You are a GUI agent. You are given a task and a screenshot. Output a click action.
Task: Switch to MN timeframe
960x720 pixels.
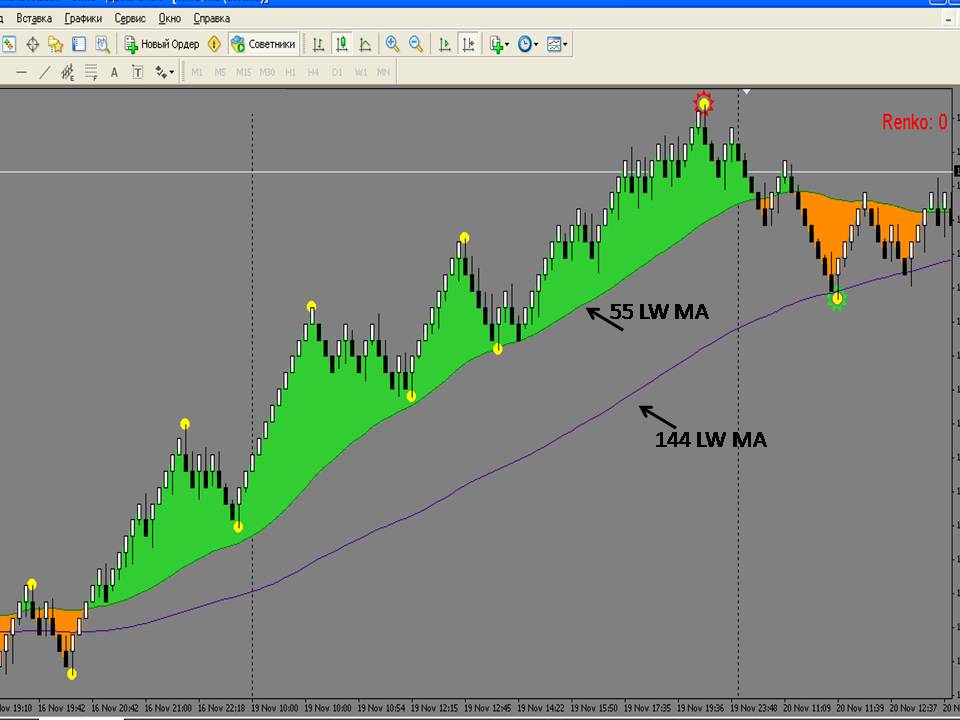click(383, 72)
